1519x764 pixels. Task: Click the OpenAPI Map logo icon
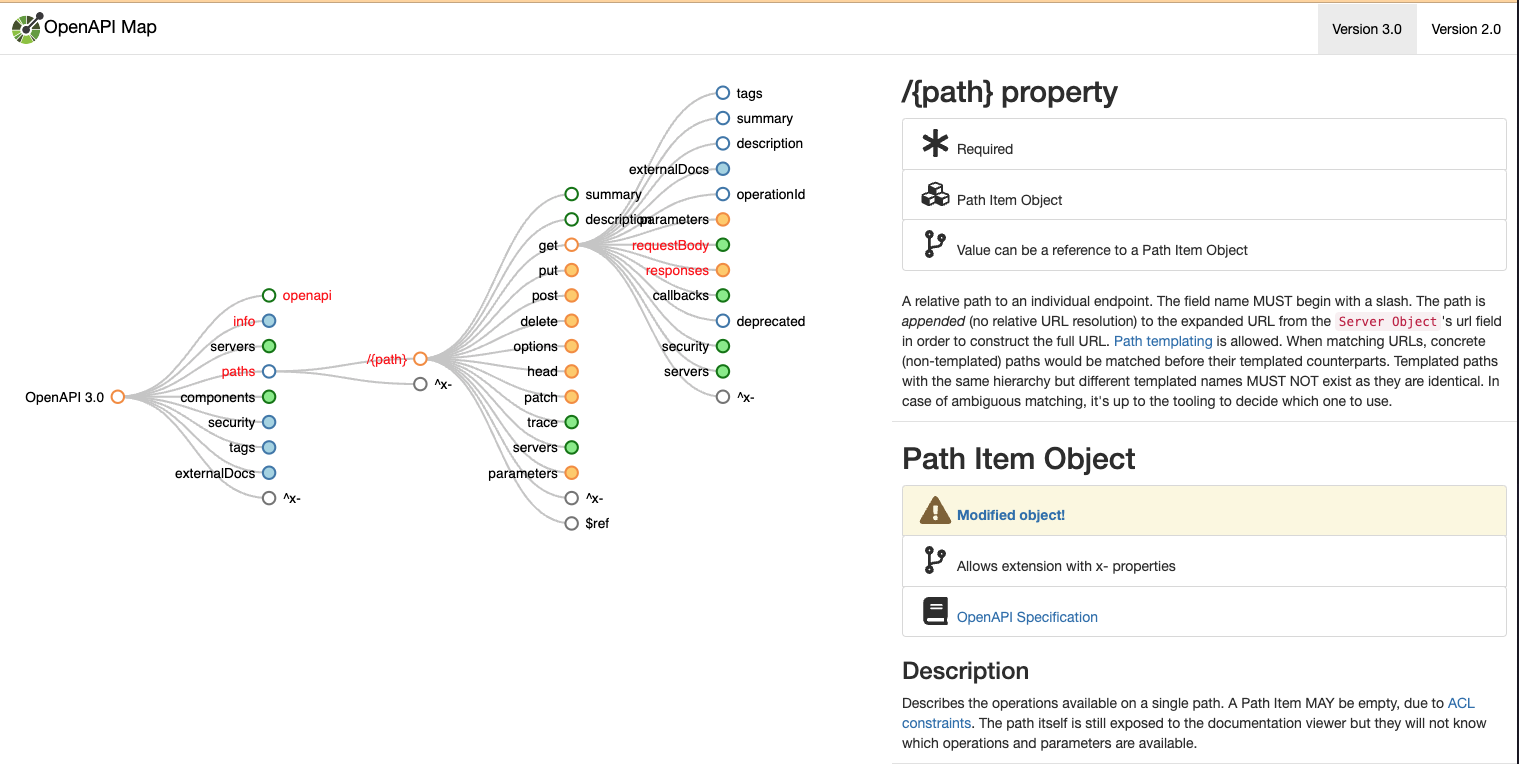tap(27, 28)
